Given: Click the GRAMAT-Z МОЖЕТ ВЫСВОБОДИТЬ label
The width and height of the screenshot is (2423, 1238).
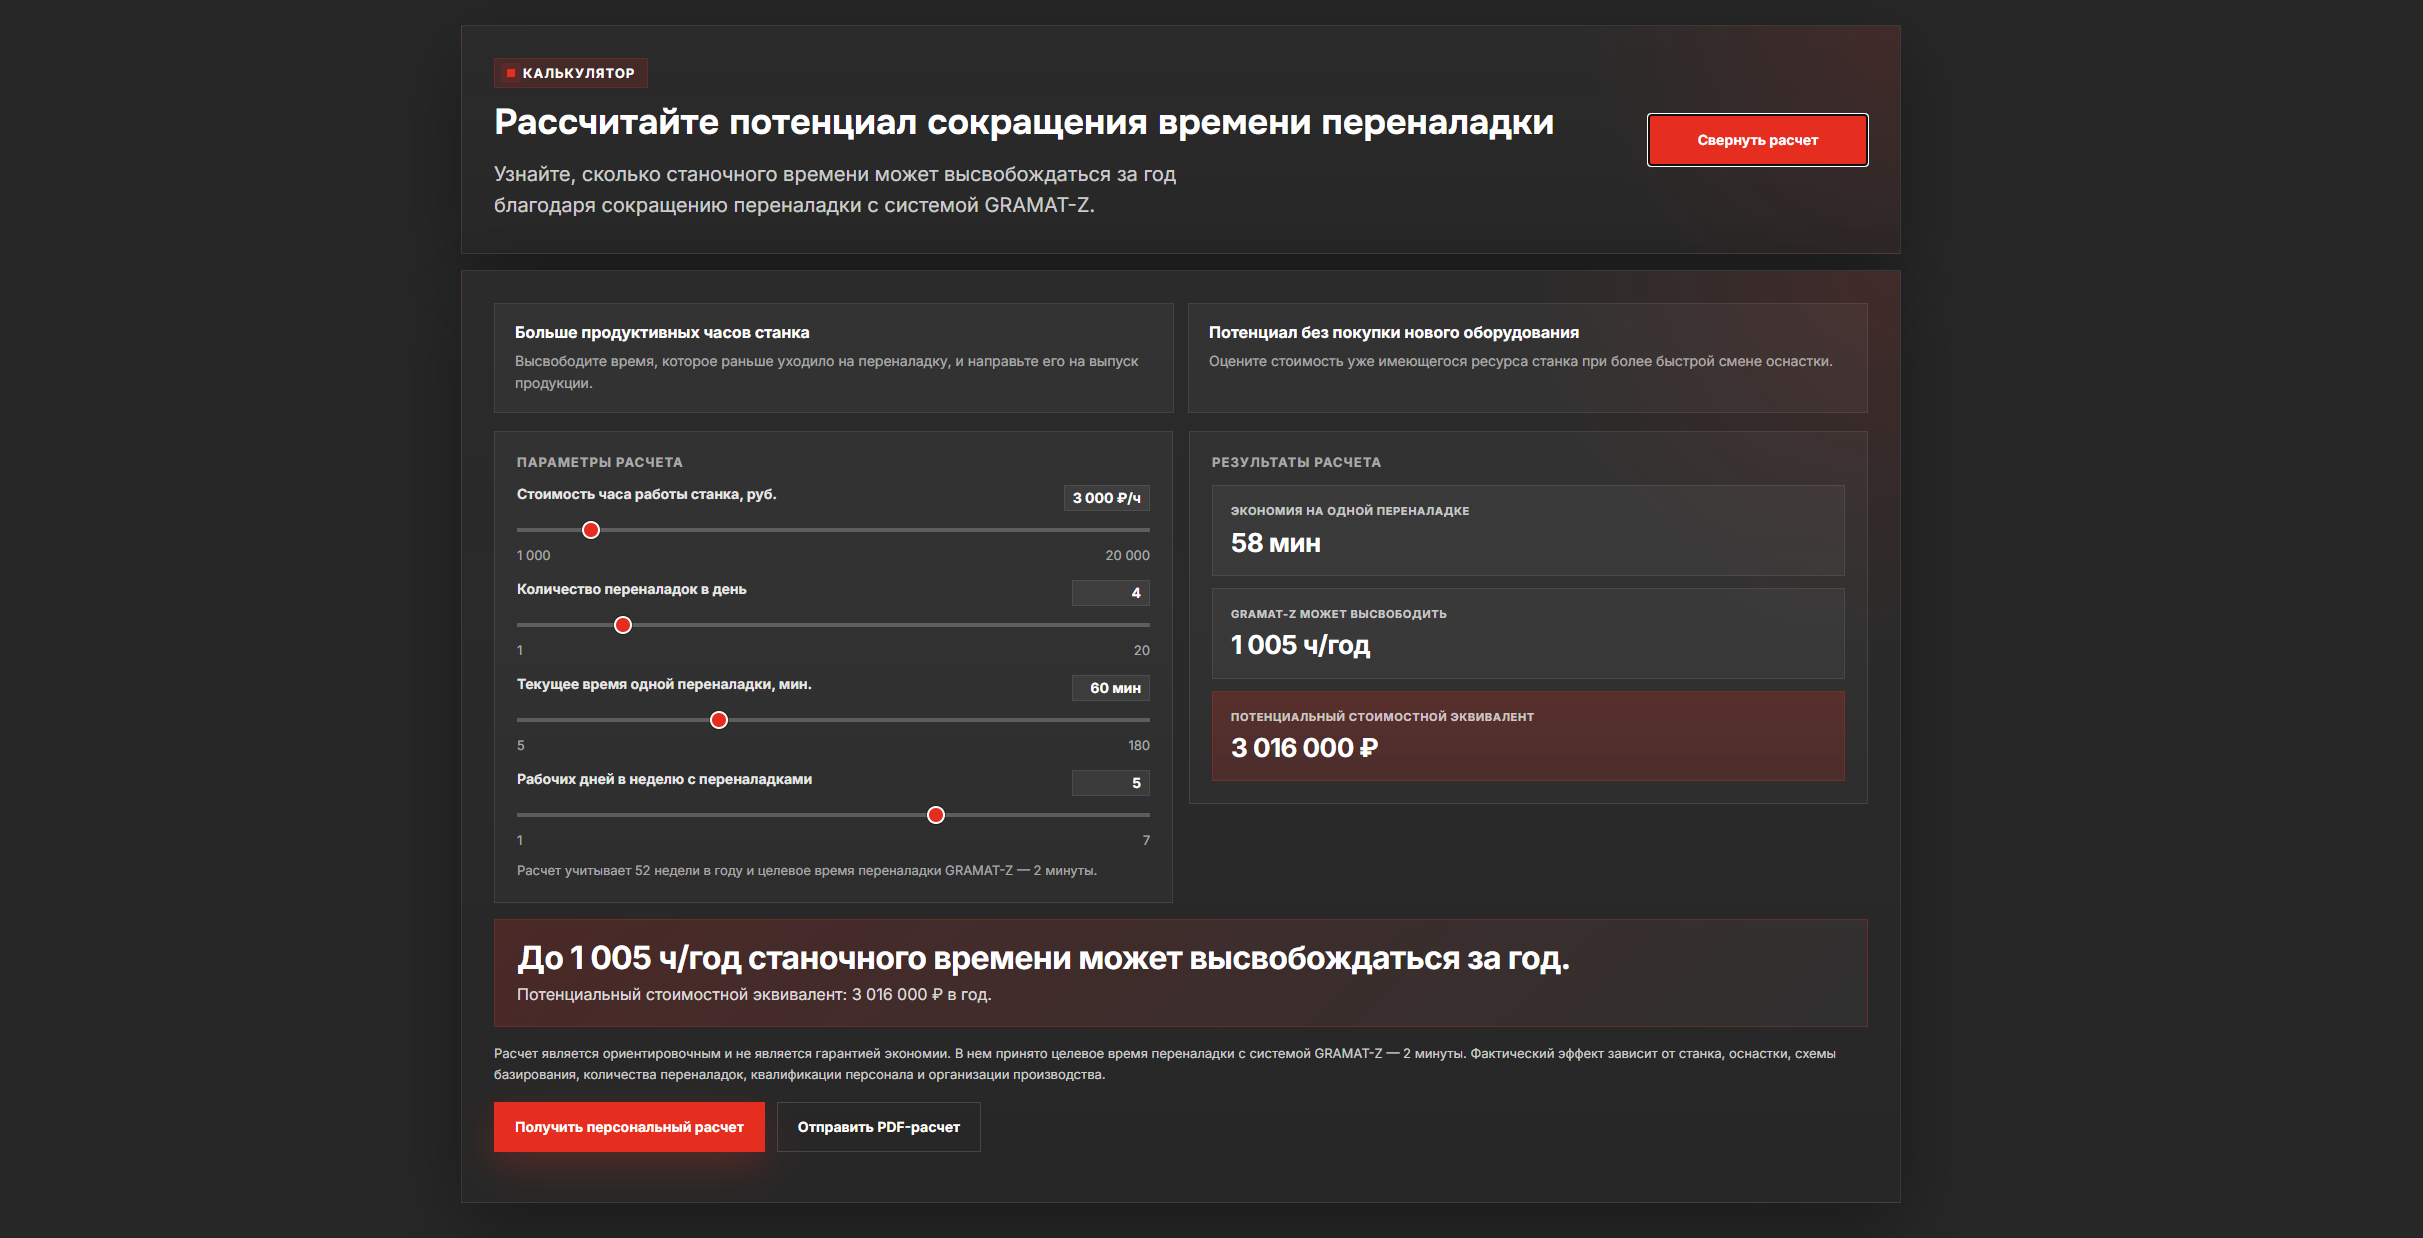Looking at the screenshot, I should pyautogui.click(x=1338, y=614).
